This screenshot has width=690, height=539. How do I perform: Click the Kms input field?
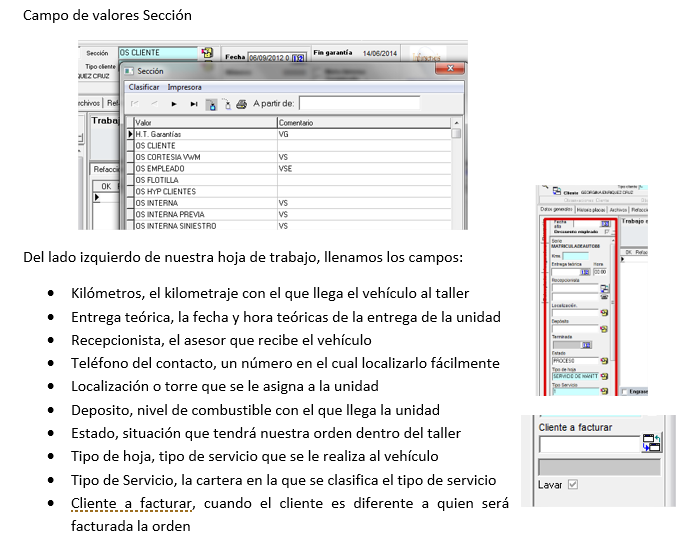575,256
